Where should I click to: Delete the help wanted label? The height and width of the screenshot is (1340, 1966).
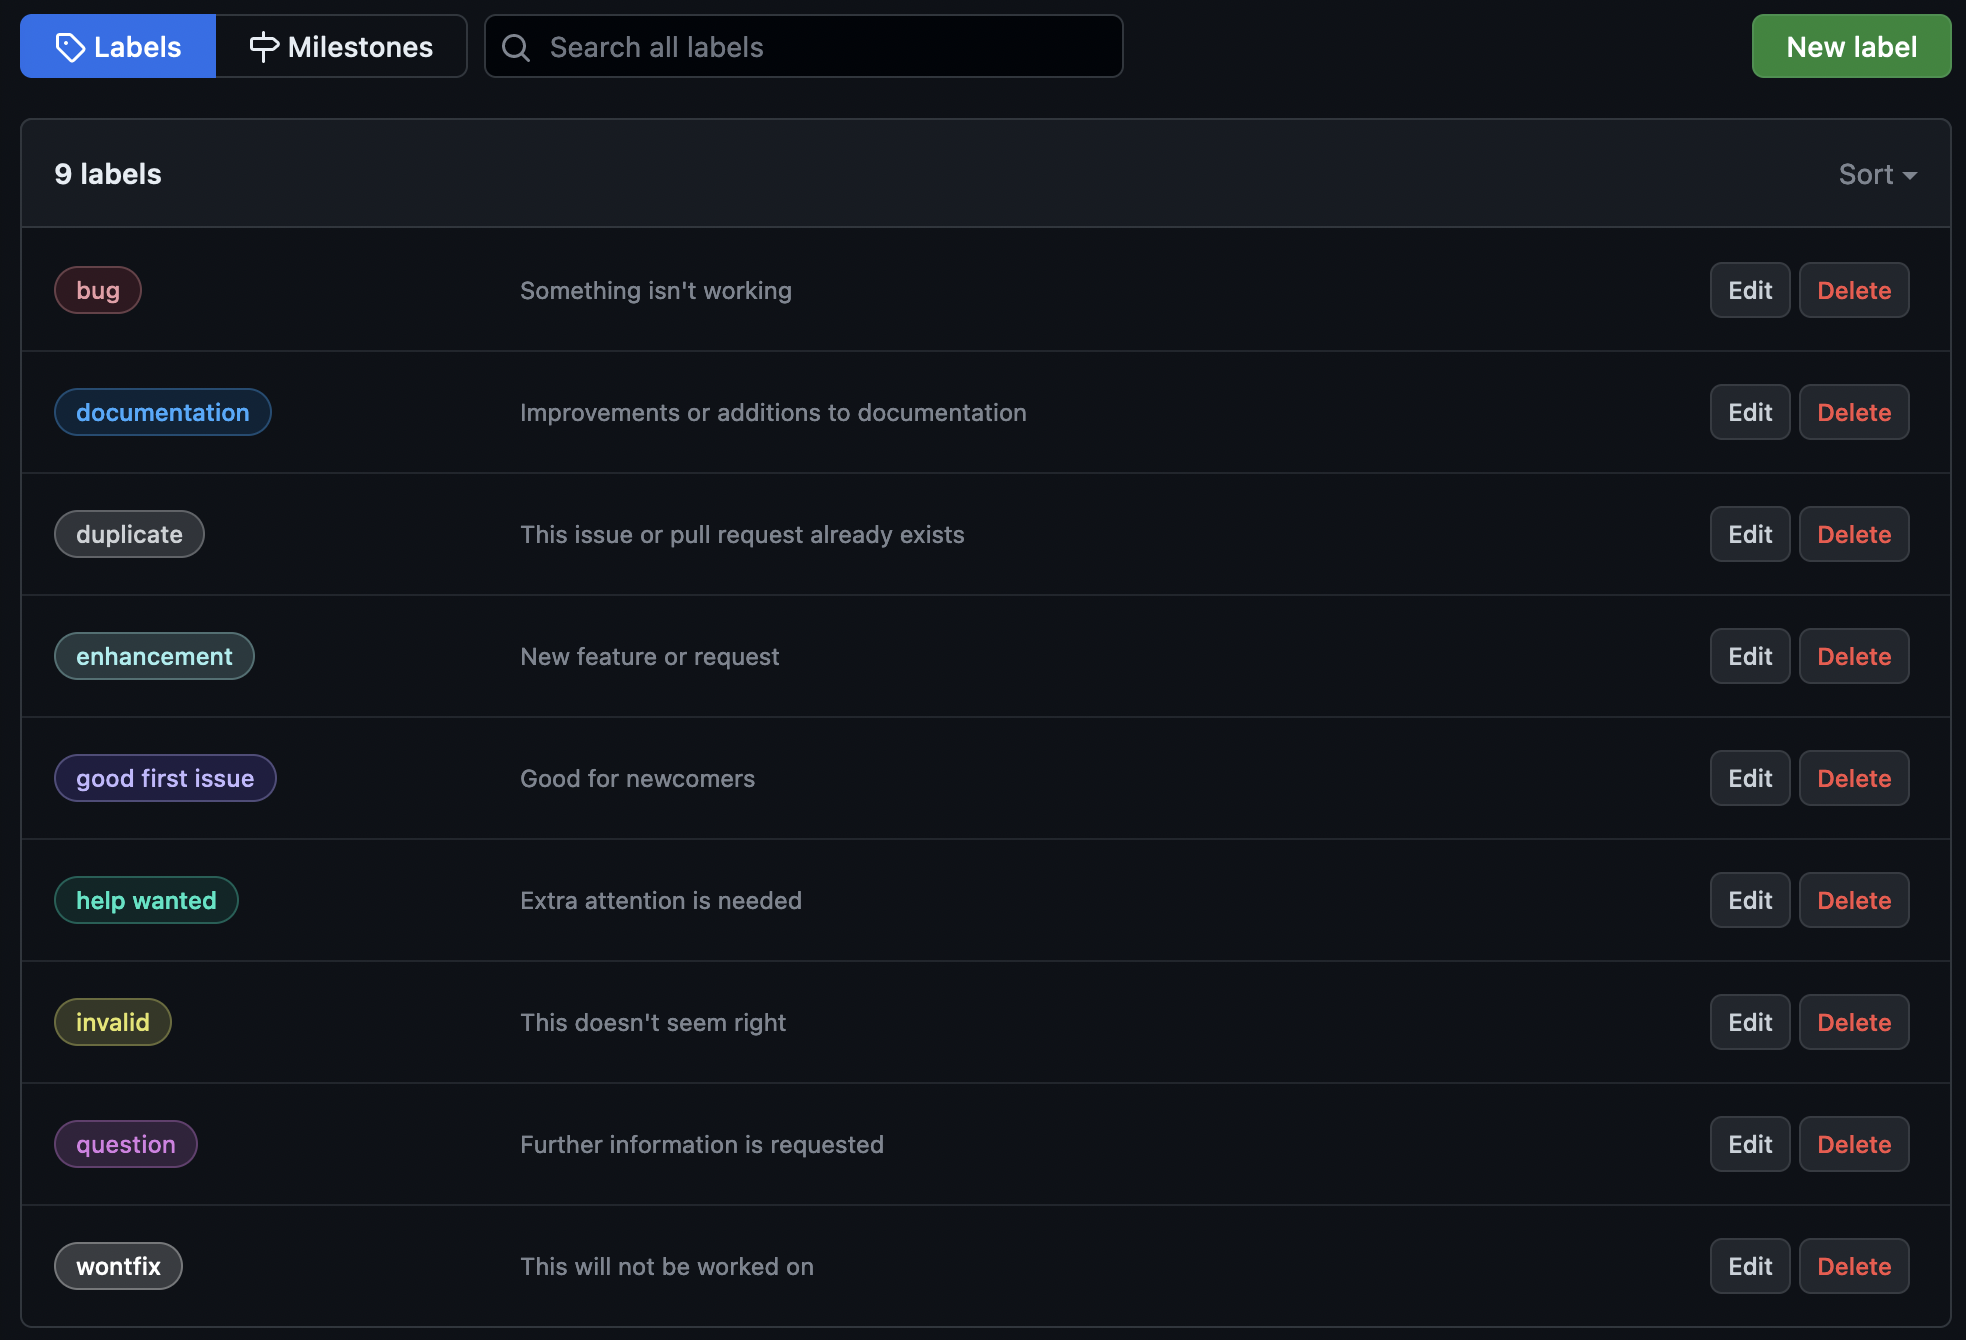[x=1855, y=899]
